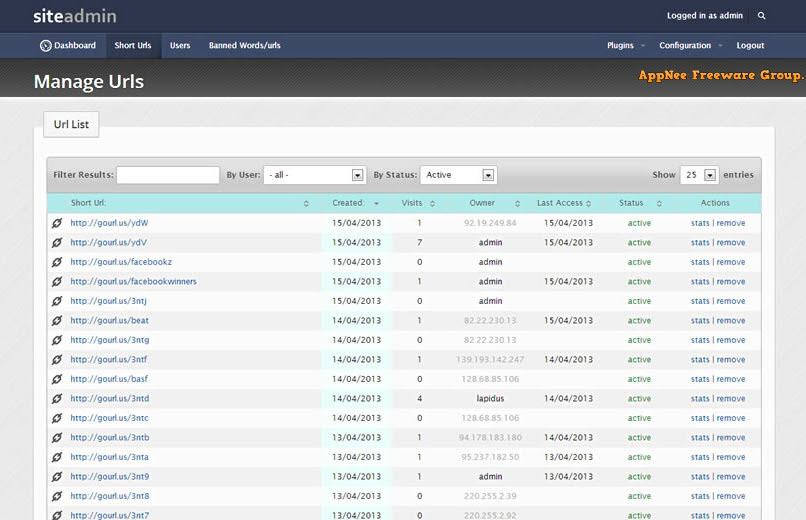
Task: Click link icon beside gourl.us/3nt9
Action: click(x=57, y=477)
